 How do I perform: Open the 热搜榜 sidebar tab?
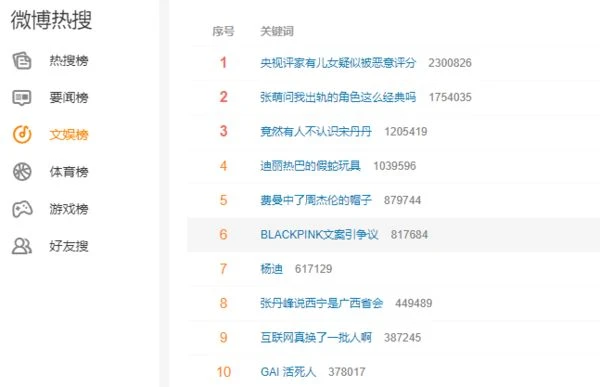[x=69, y=60]
